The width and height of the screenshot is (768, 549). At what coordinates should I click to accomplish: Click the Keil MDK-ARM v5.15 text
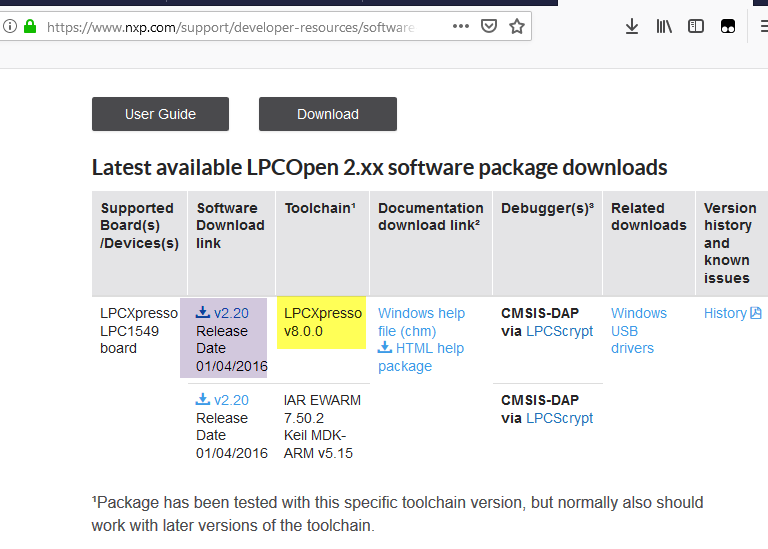[x=318, y=444]
